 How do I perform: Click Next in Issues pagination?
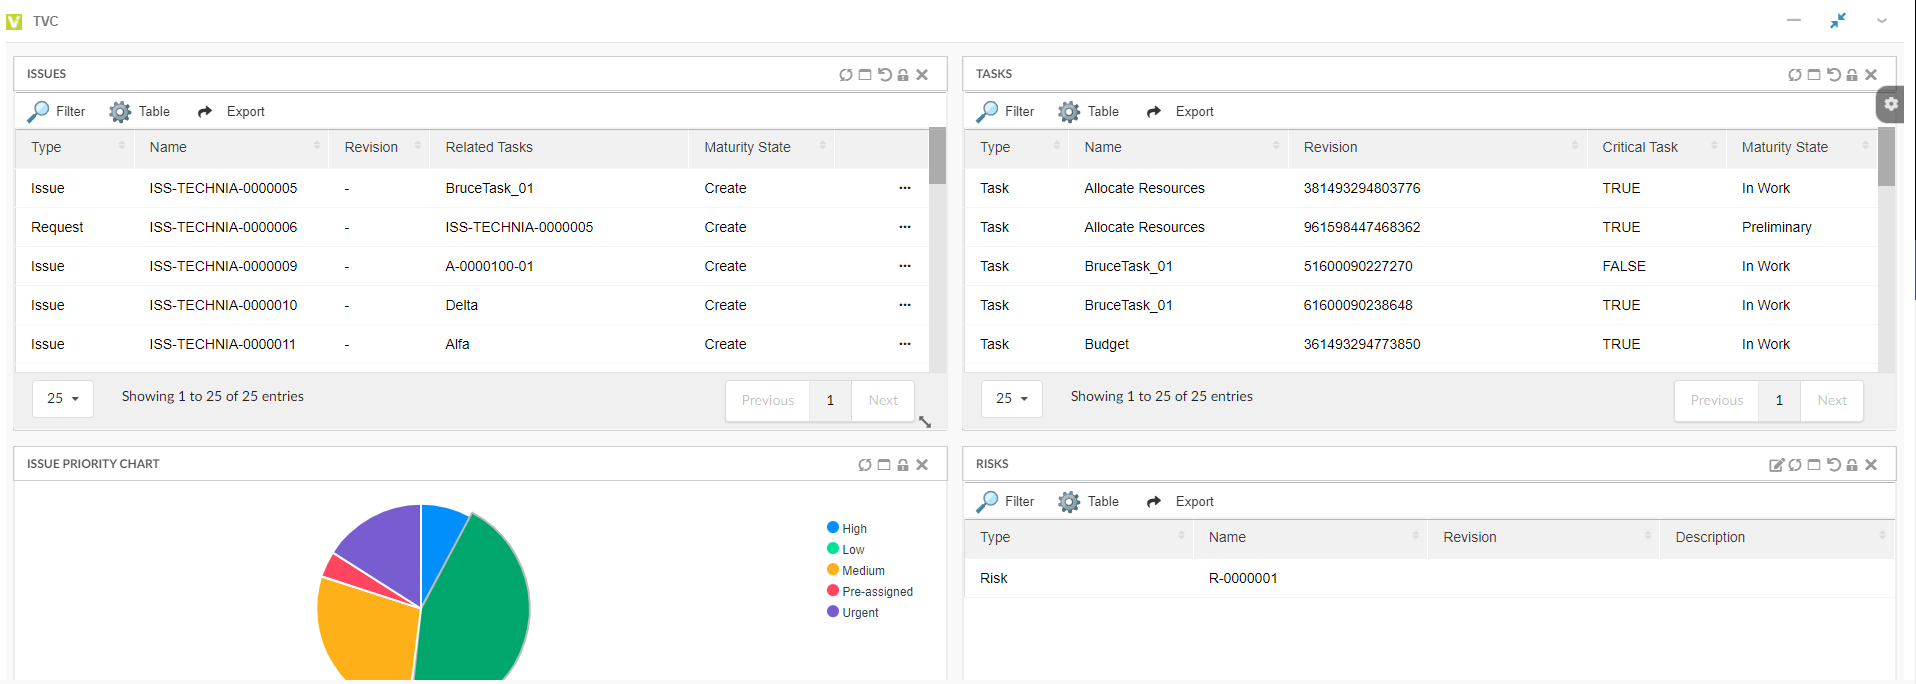click(x=883, y=401)
